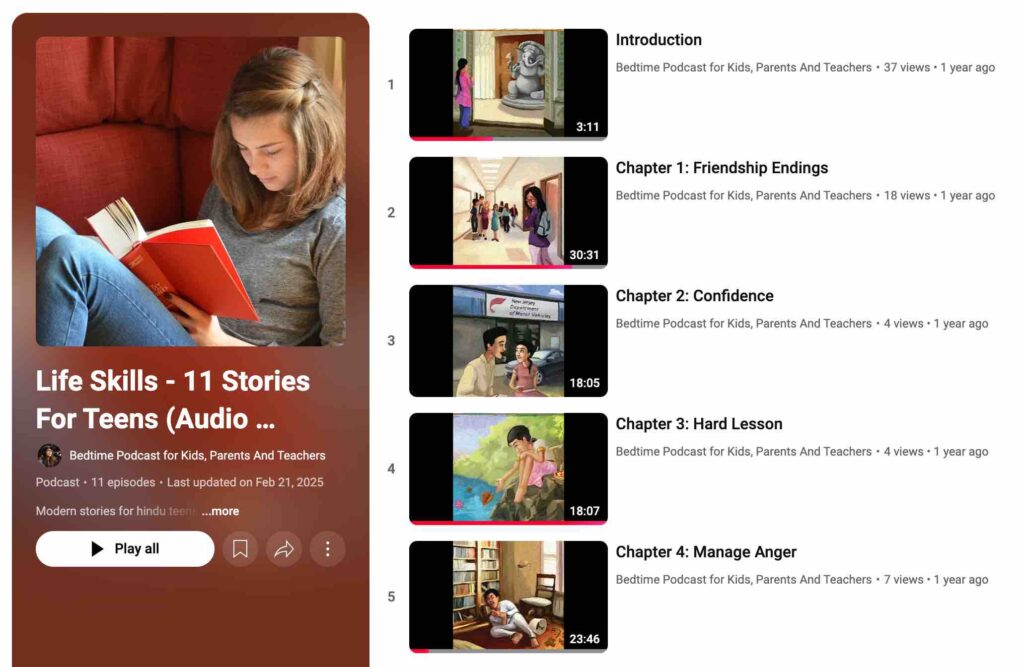The height and width of the screenshot is (667, 1024).
Task: Click the share arrow icon
Action: [284, 549]
